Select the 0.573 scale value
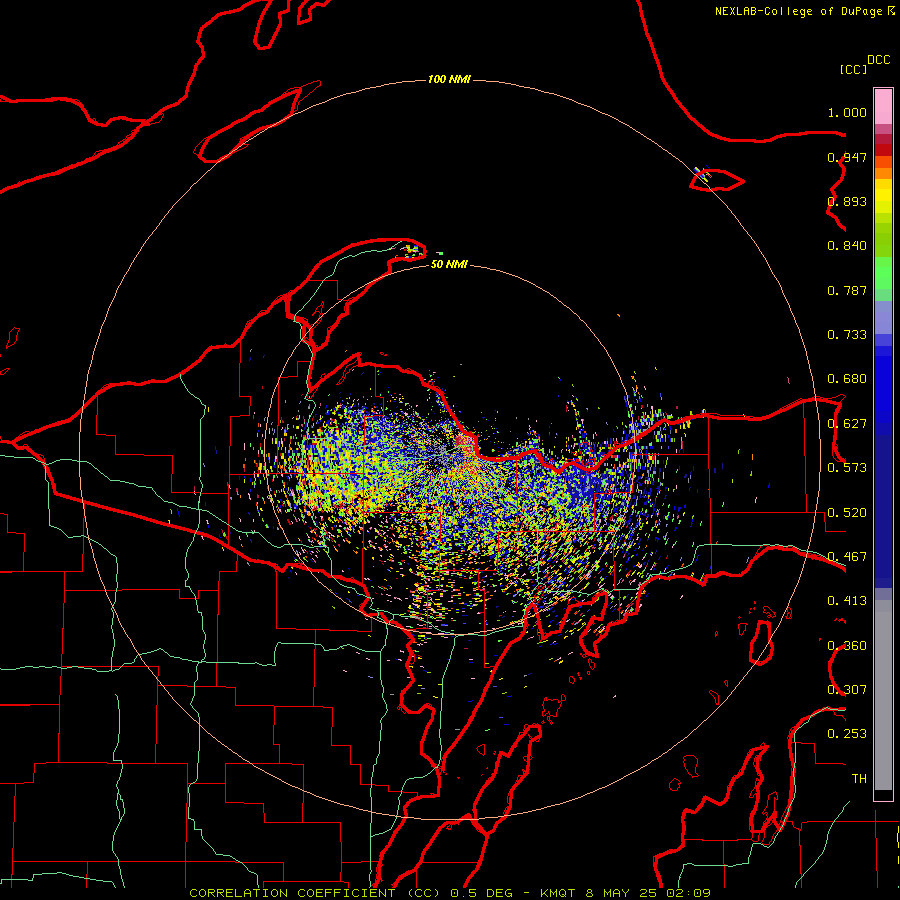 847,468
